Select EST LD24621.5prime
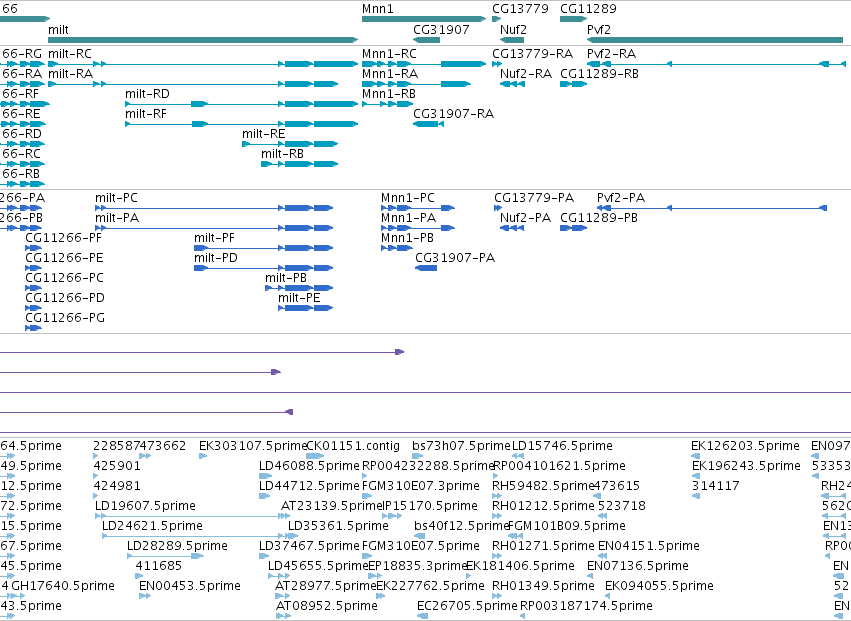The image size is (851, 621). pos(152,527)
